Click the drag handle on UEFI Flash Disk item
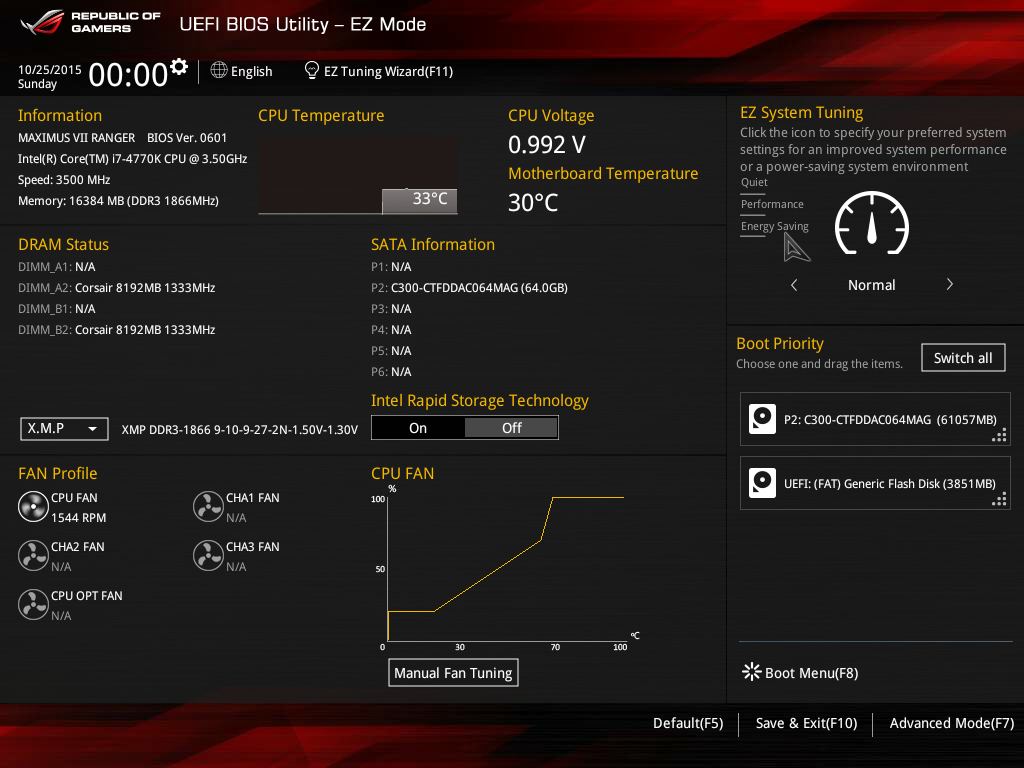 tap(999, 499)
